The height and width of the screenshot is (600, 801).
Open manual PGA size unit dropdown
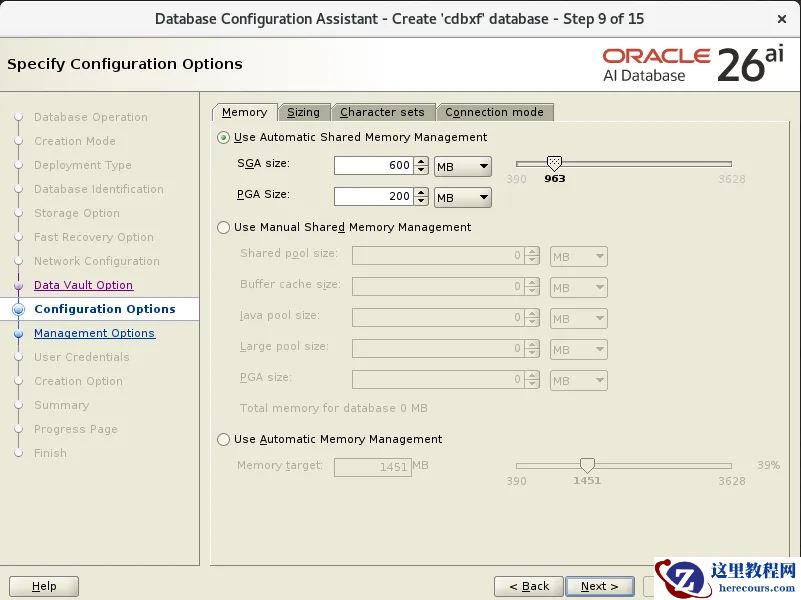(579, 381)
